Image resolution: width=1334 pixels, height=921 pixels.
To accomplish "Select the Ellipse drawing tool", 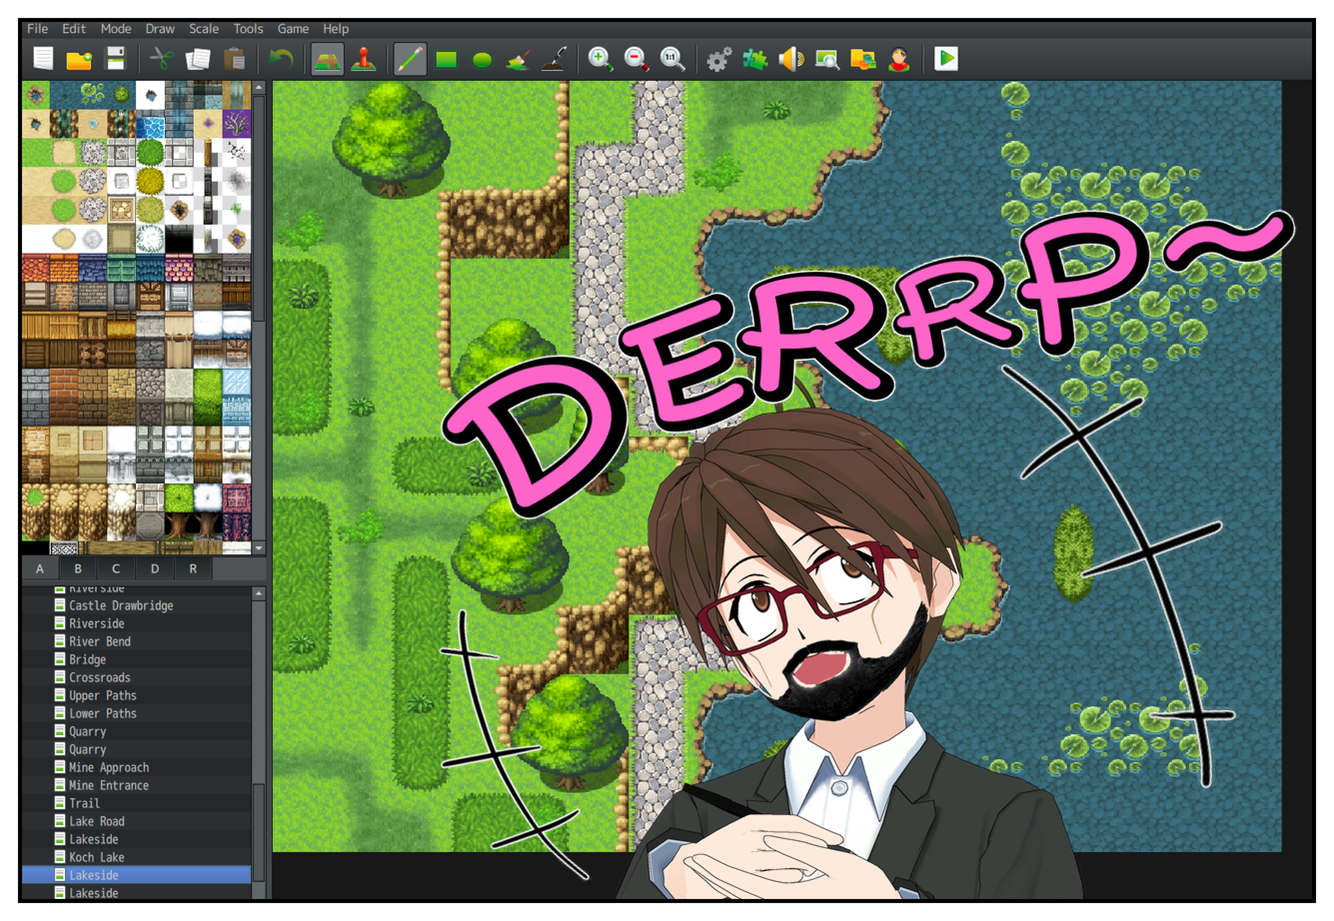I will [482, 60].
